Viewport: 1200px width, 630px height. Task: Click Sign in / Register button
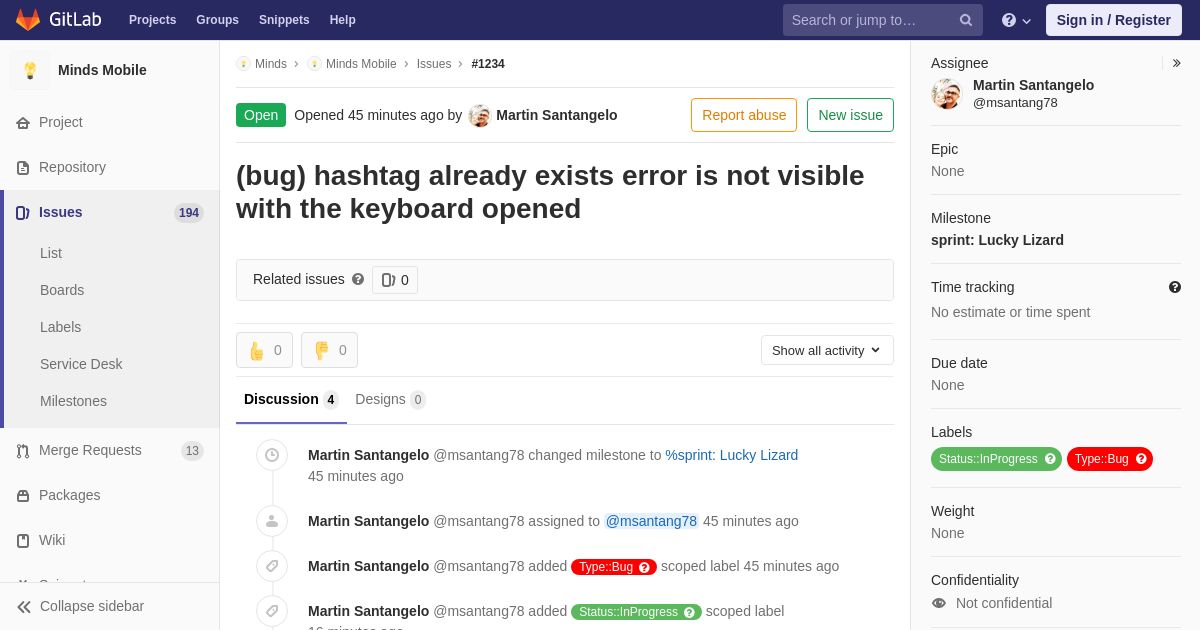1114,20
